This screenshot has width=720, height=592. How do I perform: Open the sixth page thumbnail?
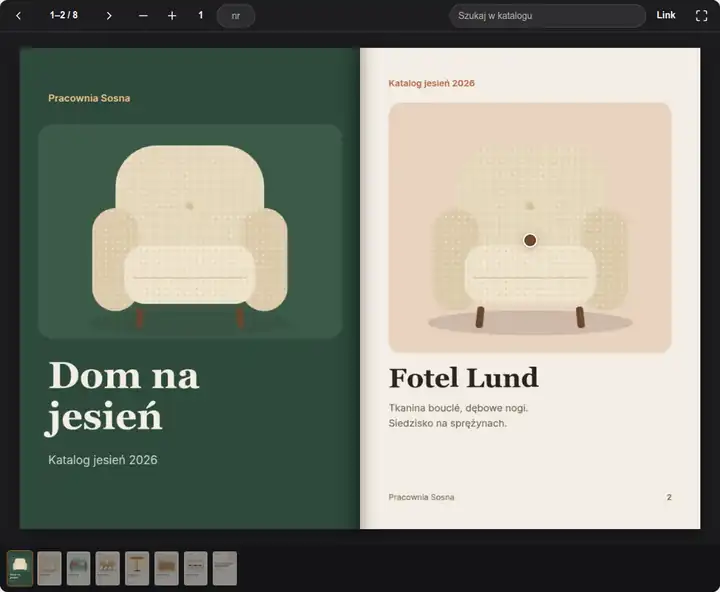[x=166, y=568]
